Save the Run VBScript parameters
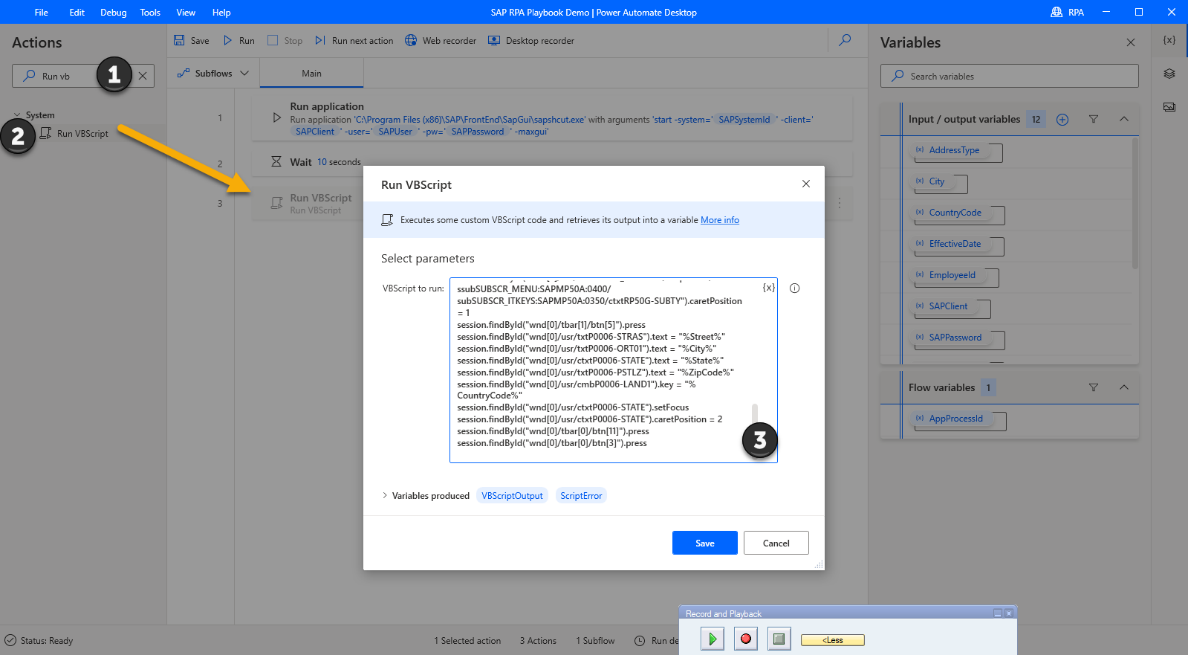Viewport: 1188px width, 655px height. (704, 542)
